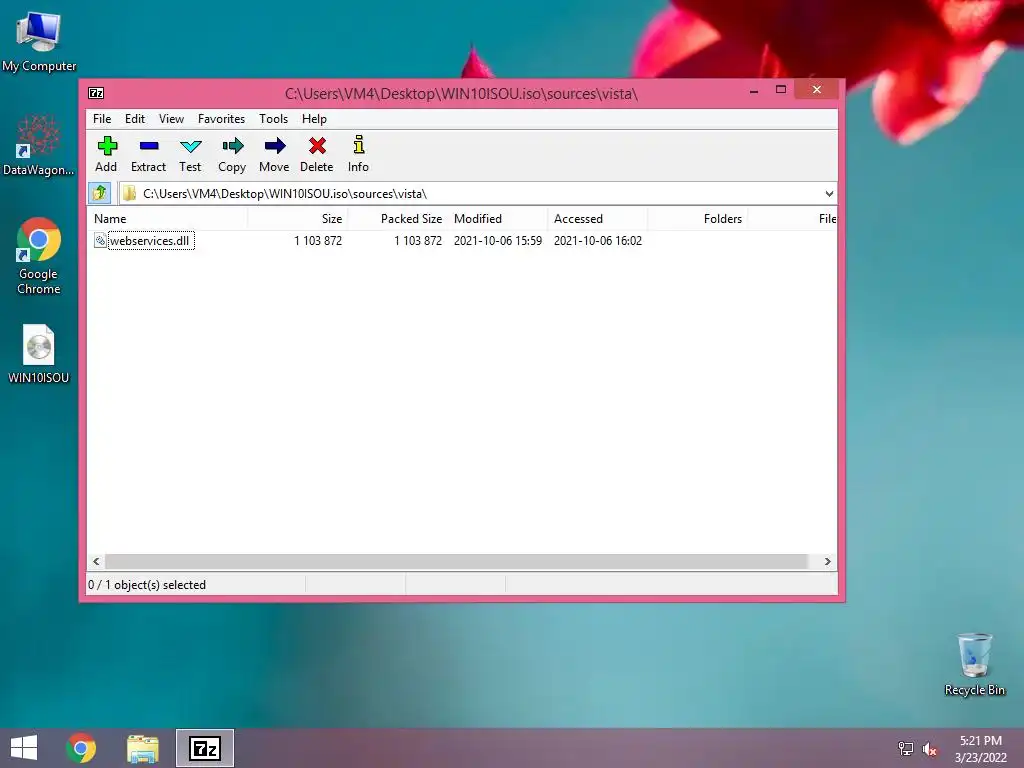Image resolution: width=1024 pixels, height=768 pixels.
Task: Click the 7z icon in title bar
Action: 96,93
